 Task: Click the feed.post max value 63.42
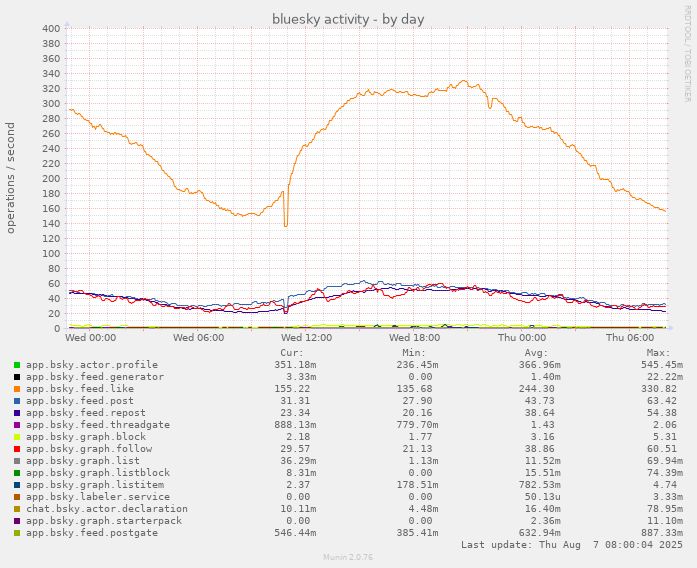point(661,401)
